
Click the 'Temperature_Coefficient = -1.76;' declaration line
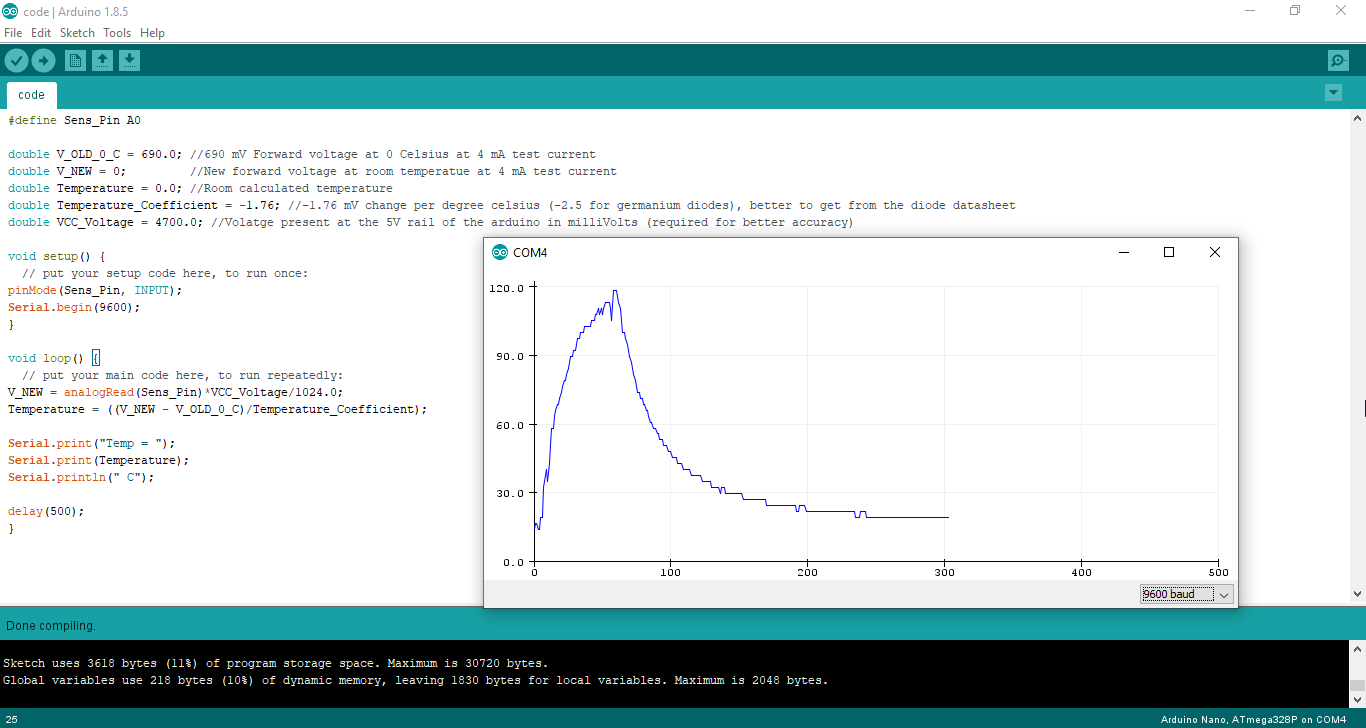click(x=512, y=205)
